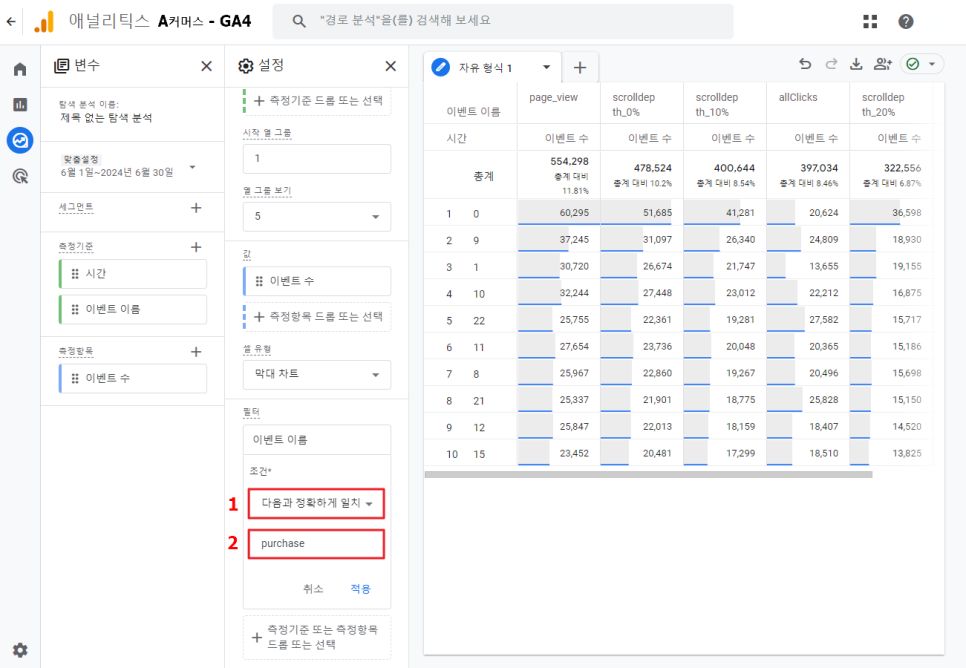The height and width of the screenshot is (668, 966).
Task: Click the 시작 열 그룹 input field
Action: 317,159
